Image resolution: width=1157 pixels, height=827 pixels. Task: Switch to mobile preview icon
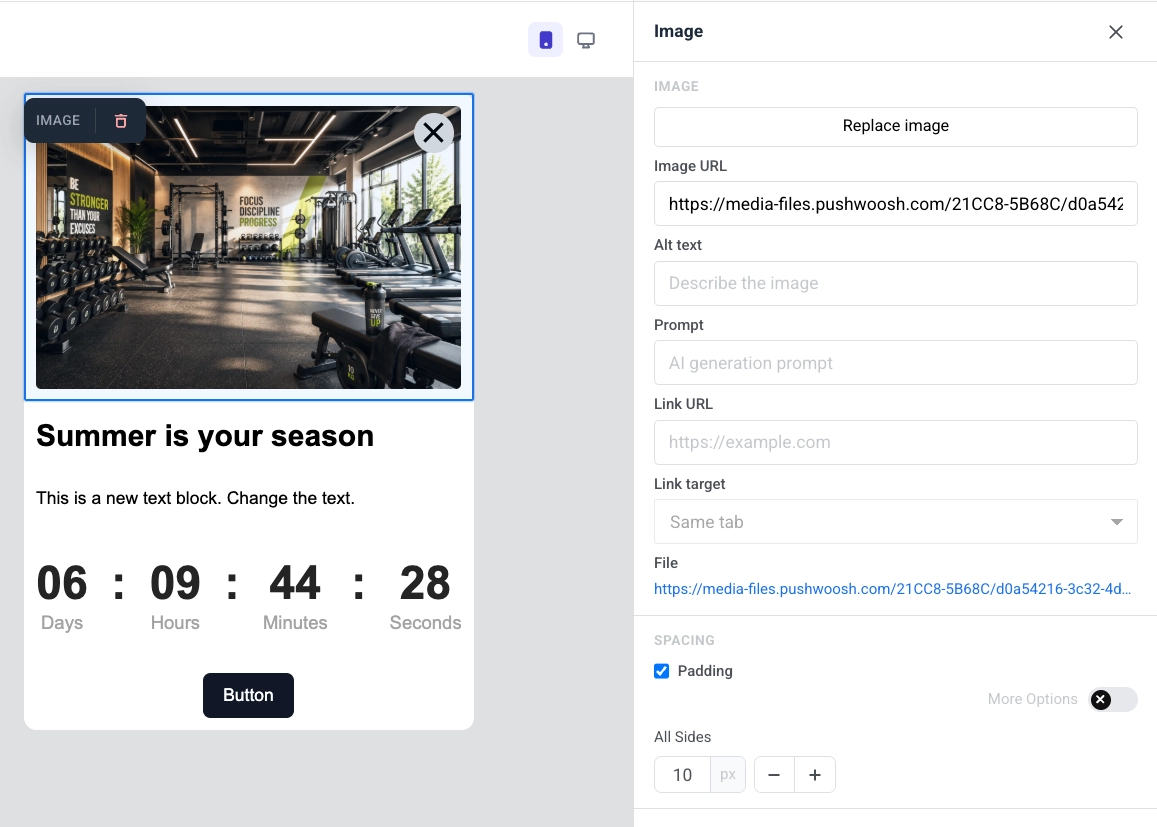pyautogui.click(x=545, y=40)
